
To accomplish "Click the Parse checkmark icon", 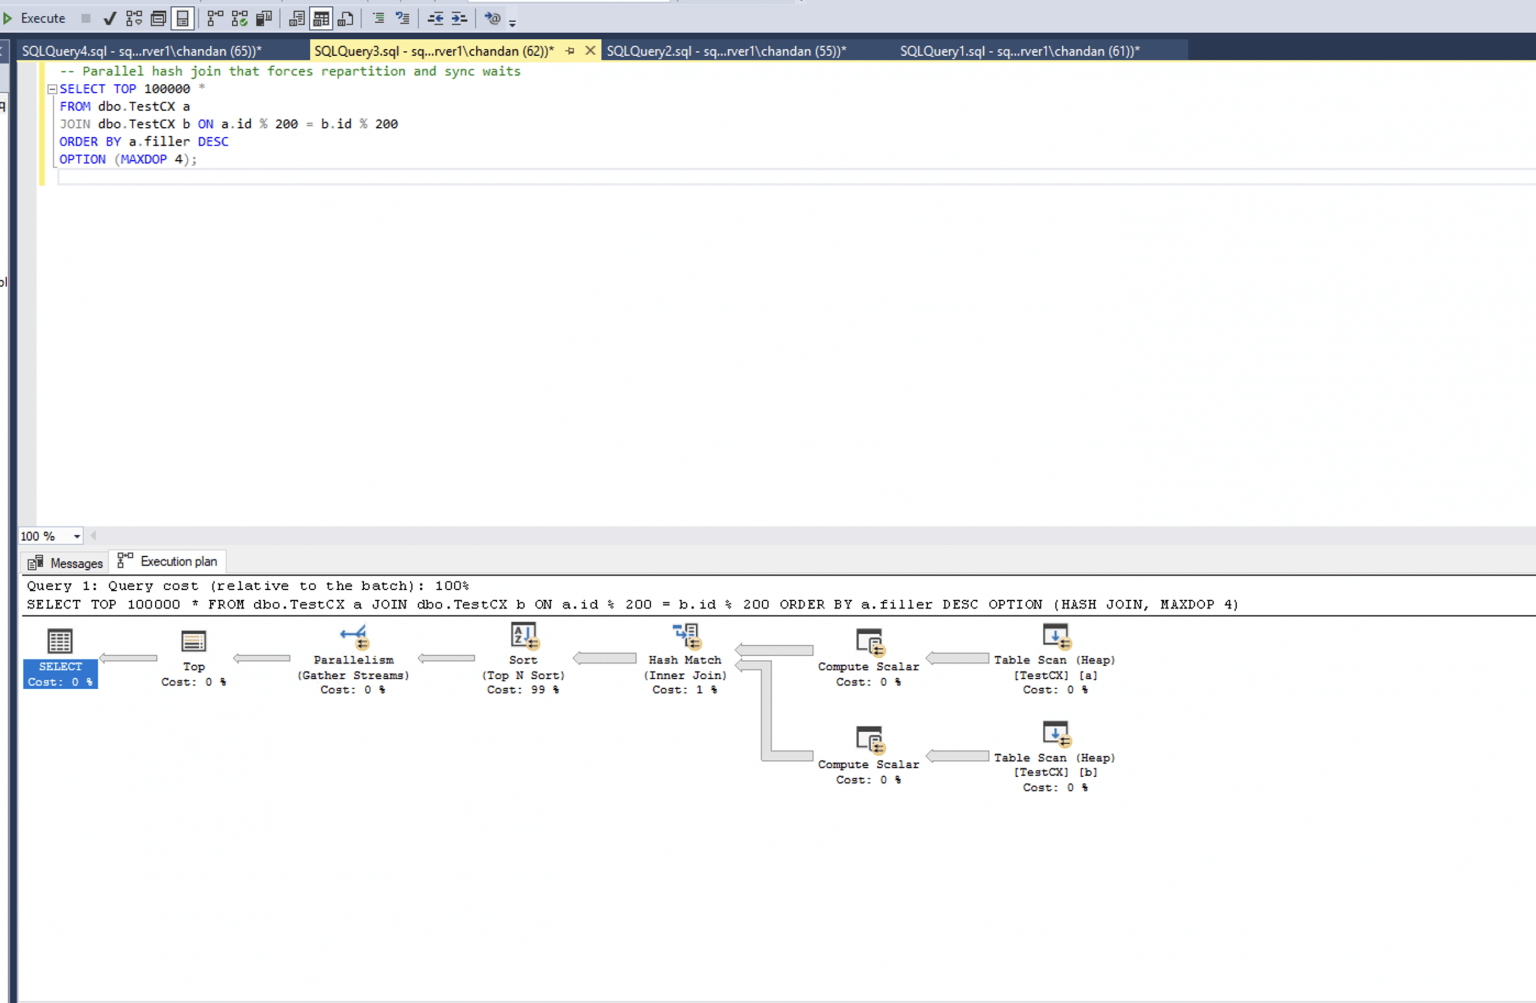I will (x=110, y=18).
